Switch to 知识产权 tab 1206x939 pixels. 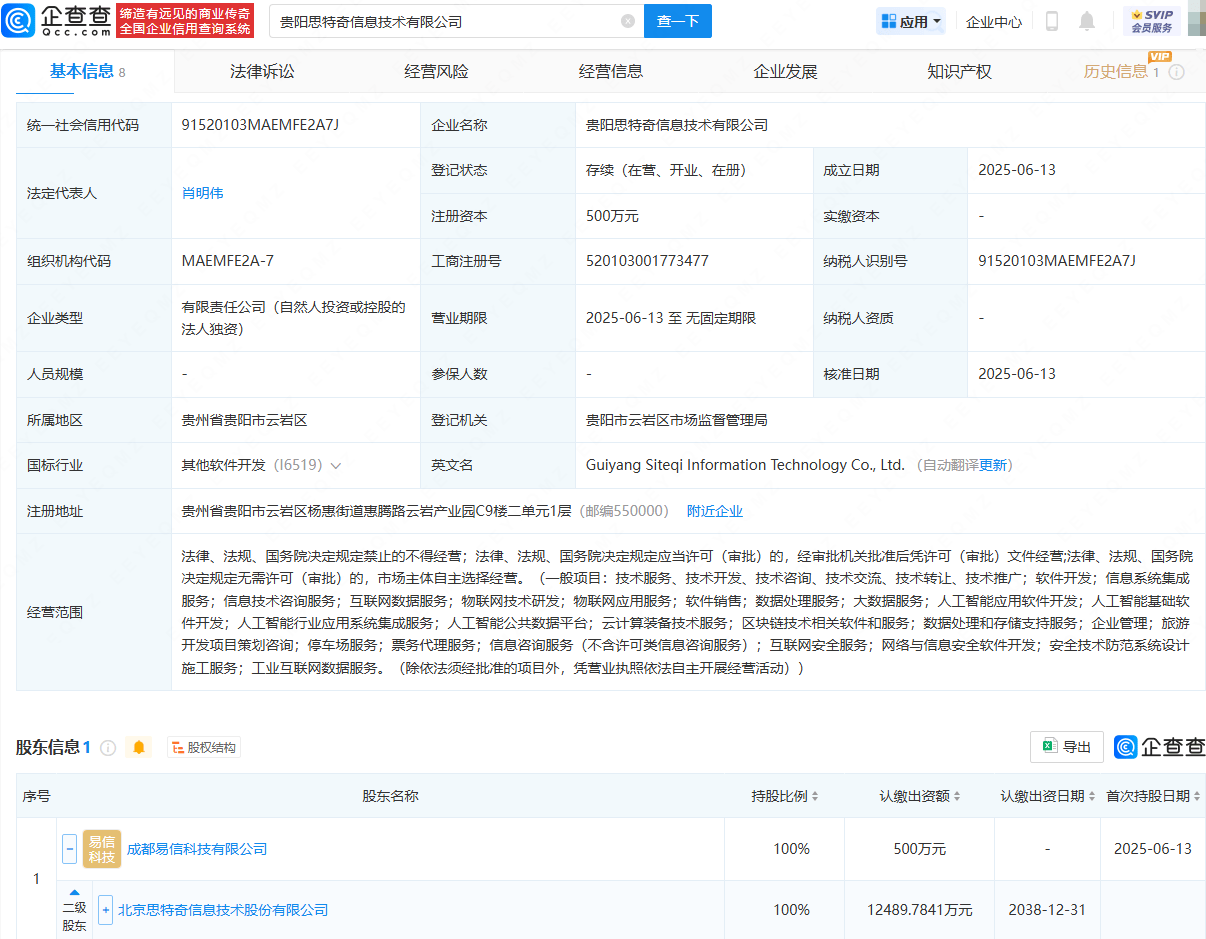point(959,71)
